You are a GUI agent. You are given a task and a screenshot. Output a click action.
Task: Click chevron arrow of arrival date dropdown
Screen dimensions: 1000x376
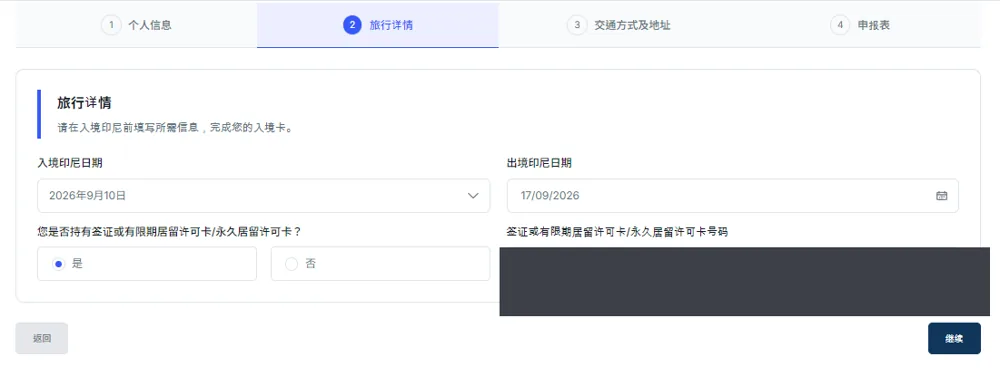(473, 196)
